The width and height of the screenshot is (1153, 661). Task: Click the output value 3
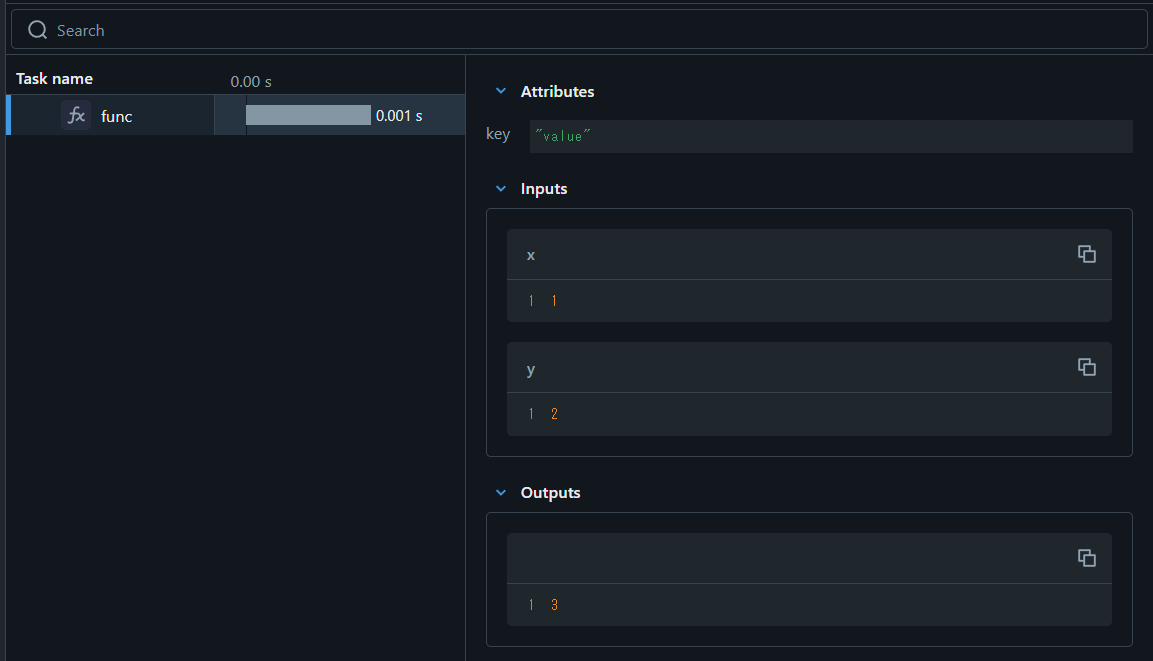[554, 605]
